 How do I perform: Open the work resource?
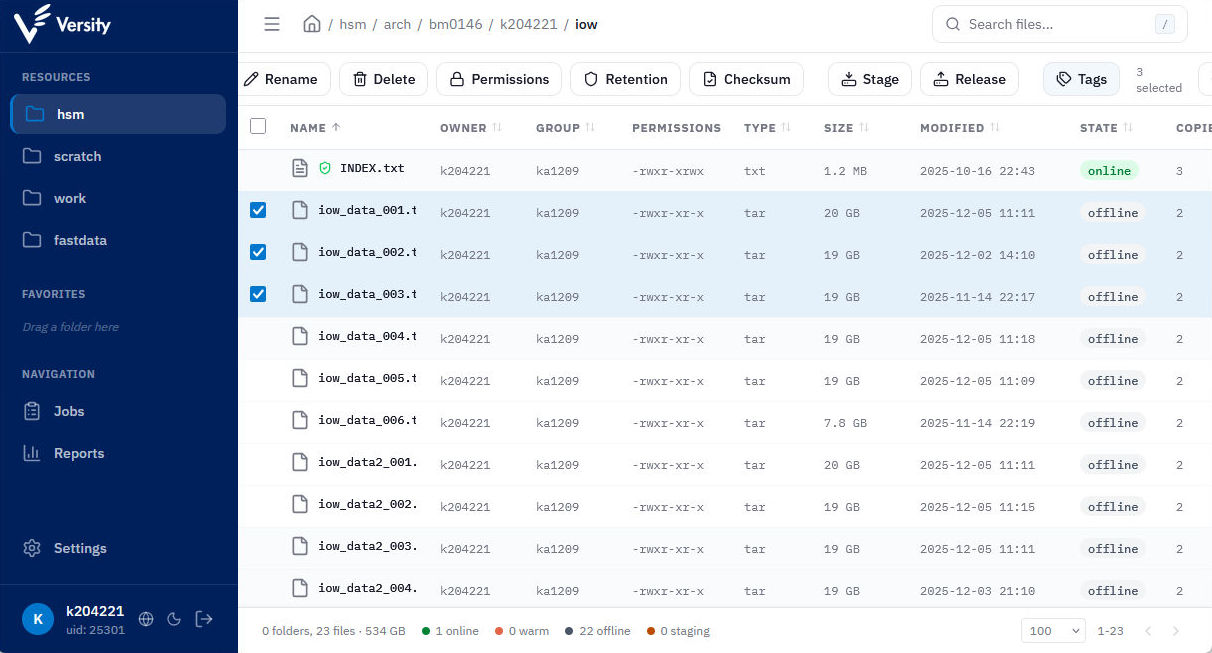coord(118,198)
